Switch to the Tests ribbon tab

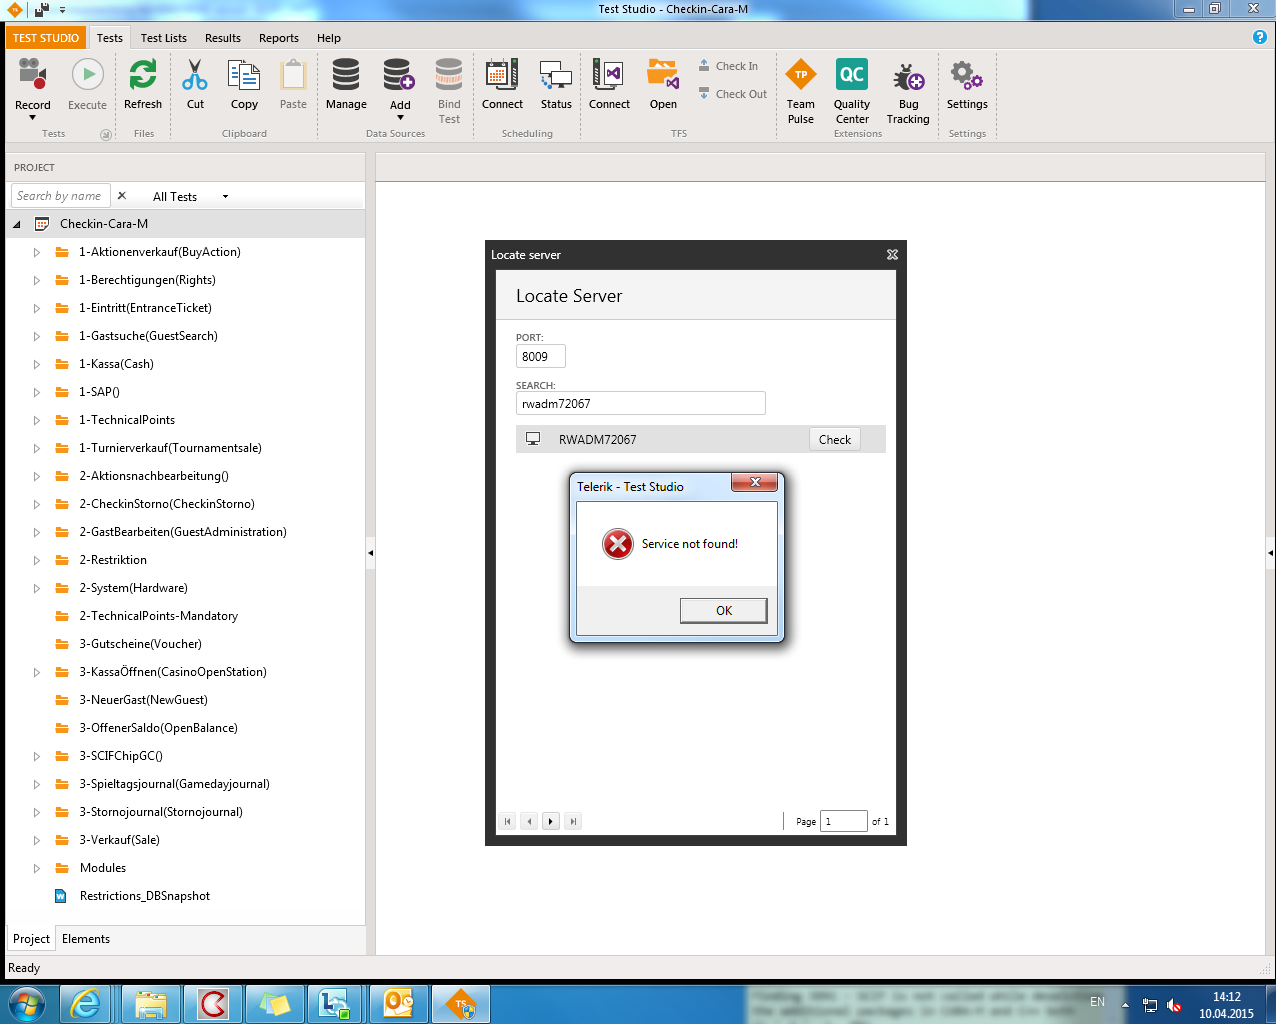(x=110, y=38)
